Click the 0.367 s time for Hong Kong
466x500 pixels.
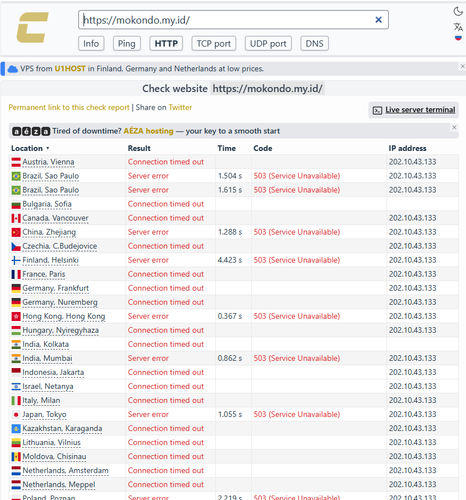coord(230,316)
